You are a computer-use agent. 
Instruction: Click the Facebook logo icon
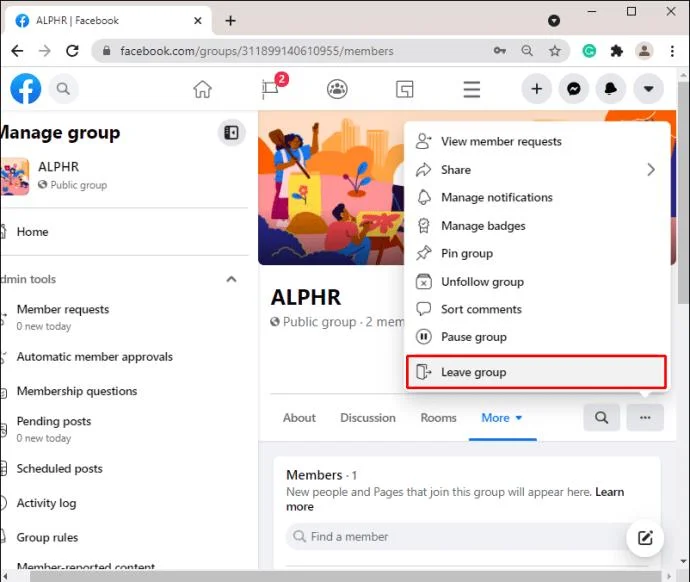pos(26,88)
